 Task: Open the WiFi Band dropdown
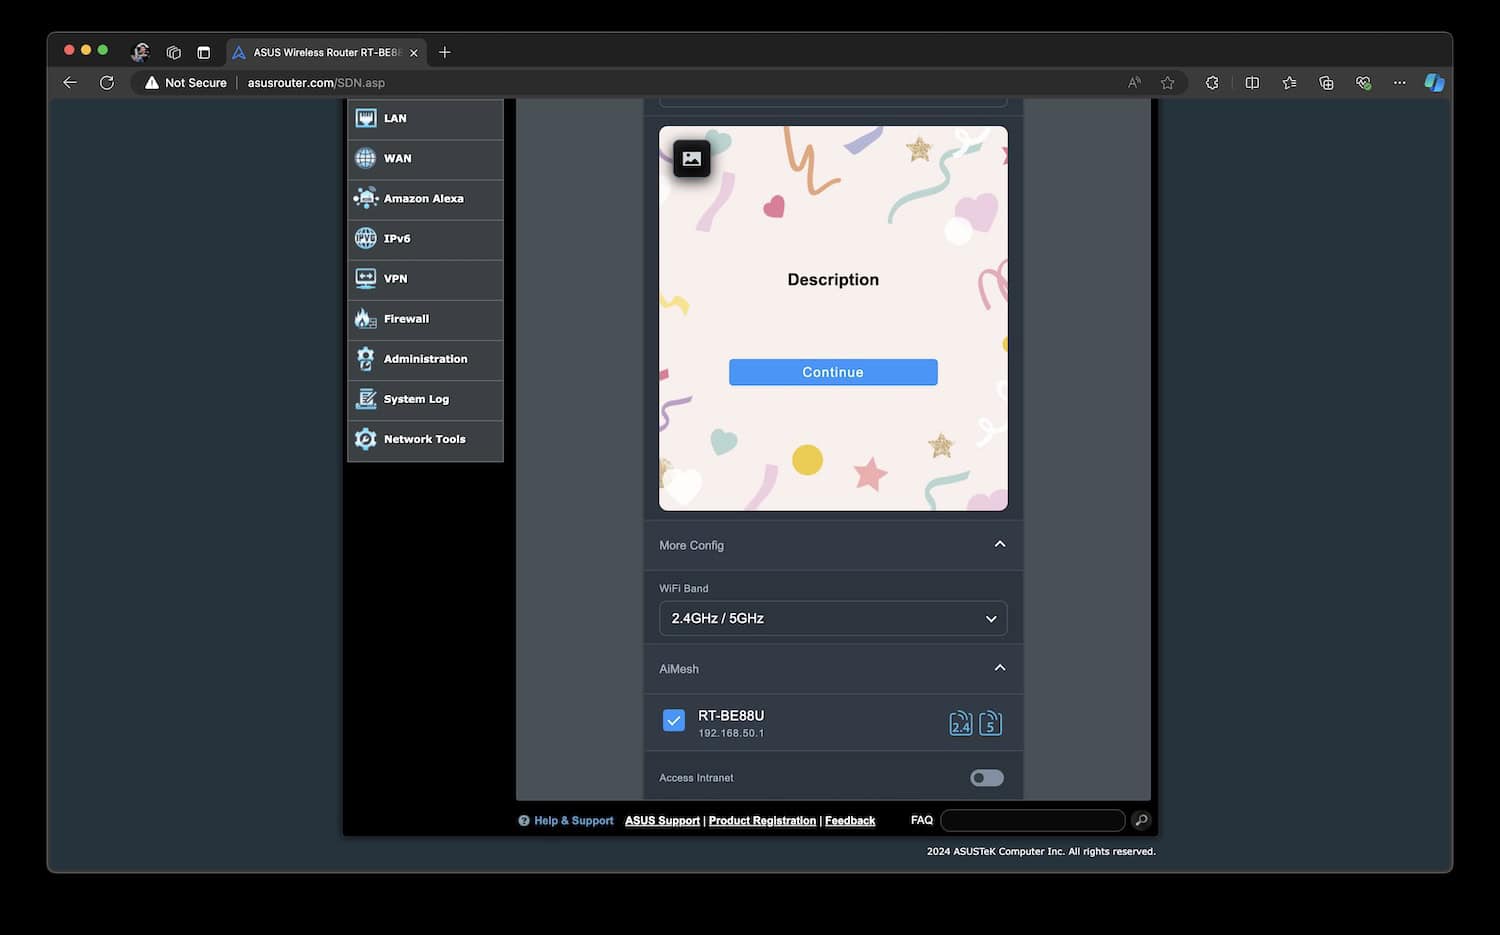tap(833, 618)
